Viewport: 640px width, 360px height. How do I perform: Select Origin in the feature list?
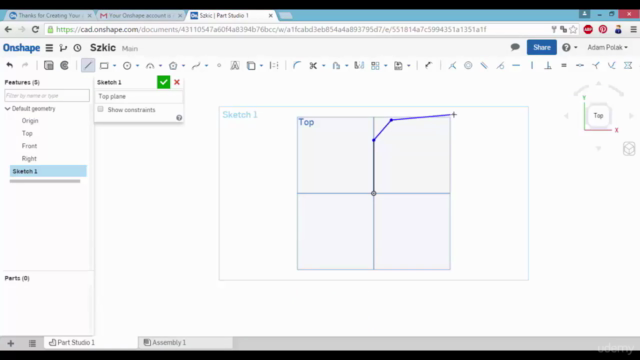pos(30,121)
